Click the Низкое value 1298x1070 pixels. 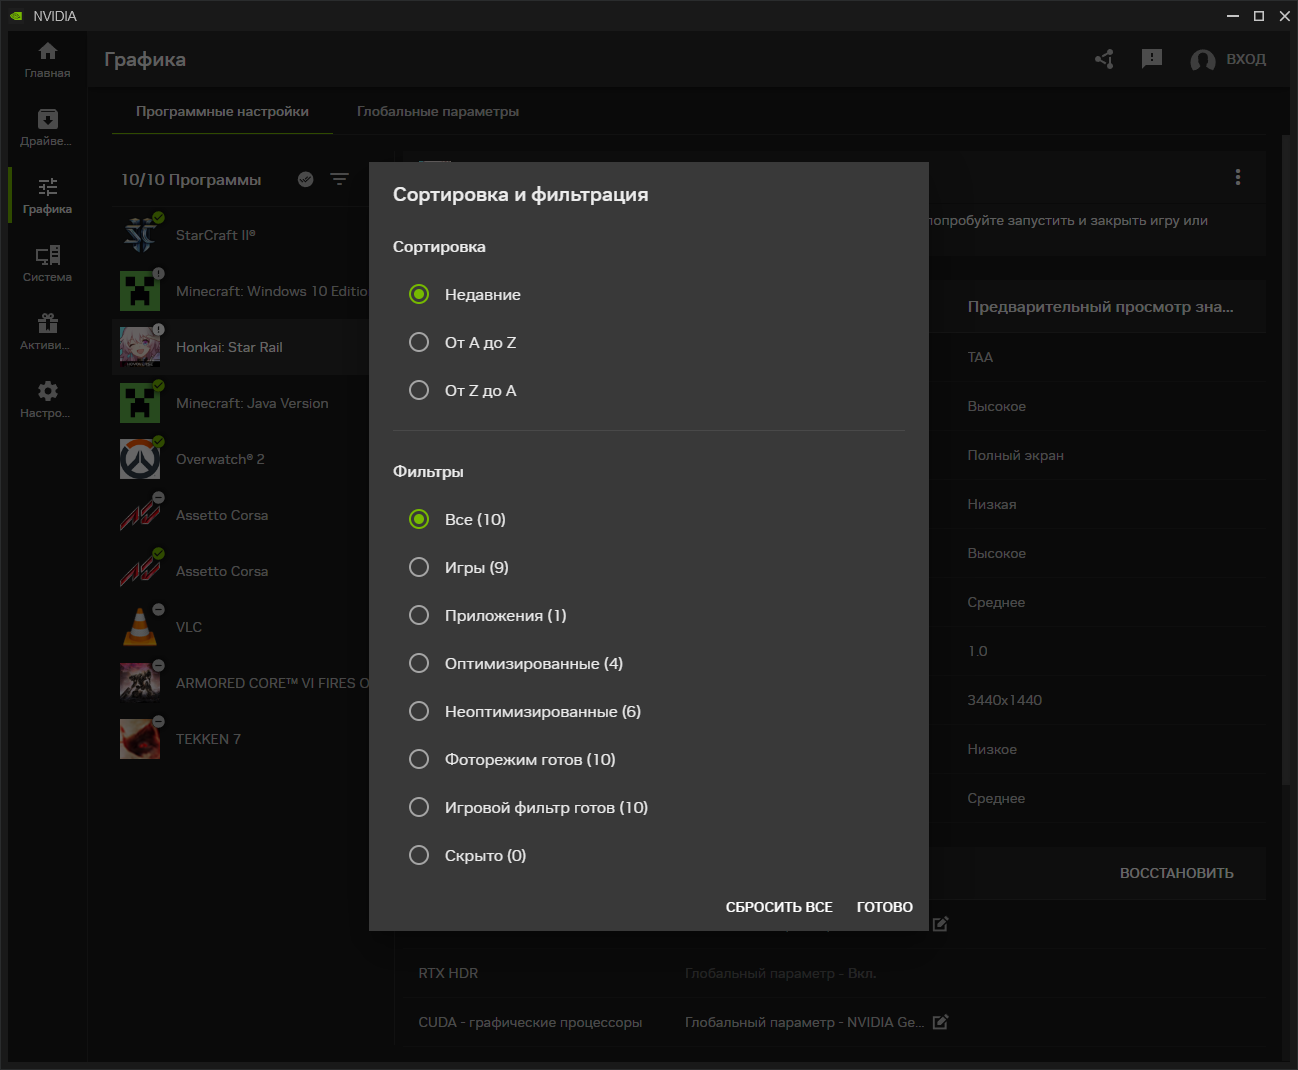click(992, 749)
